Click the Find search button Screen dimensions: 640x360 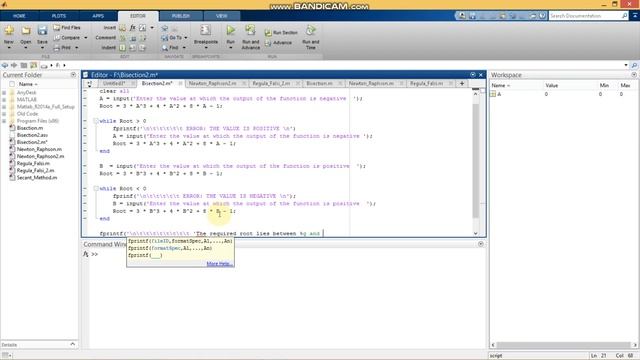pos(170,48)
